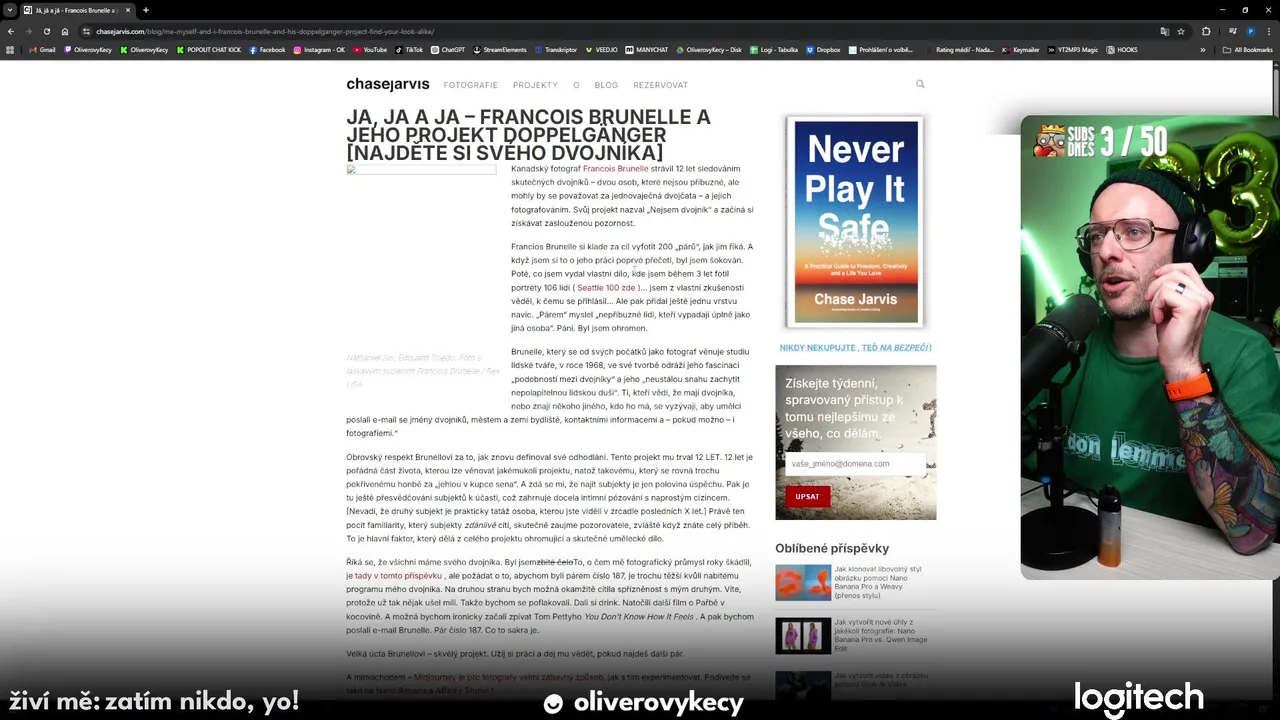Open the Facebook bookmark
The height and width of the screenshot is (720, 1280).
(x=267, y=49)
